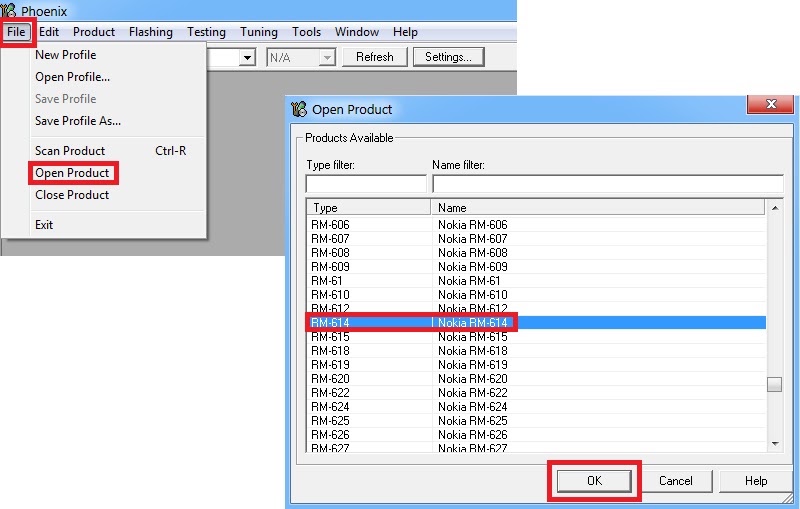Select the RM-625 row

point(536,421)
